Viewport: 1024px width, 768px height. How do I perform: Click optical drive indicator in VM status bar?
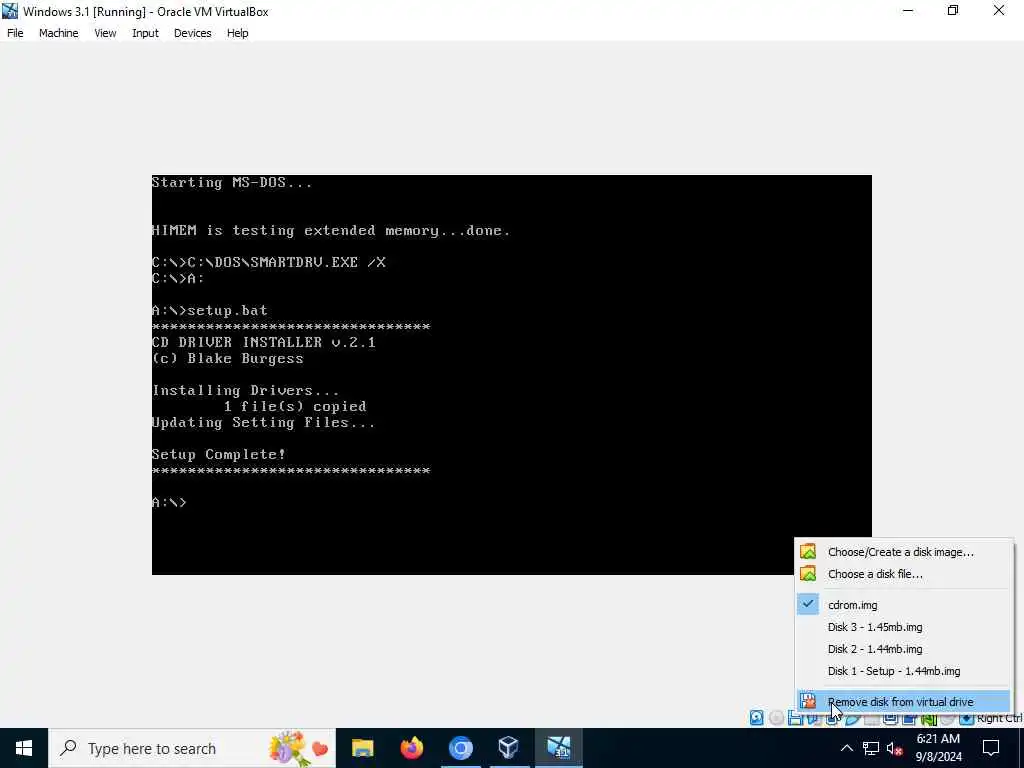776,718
